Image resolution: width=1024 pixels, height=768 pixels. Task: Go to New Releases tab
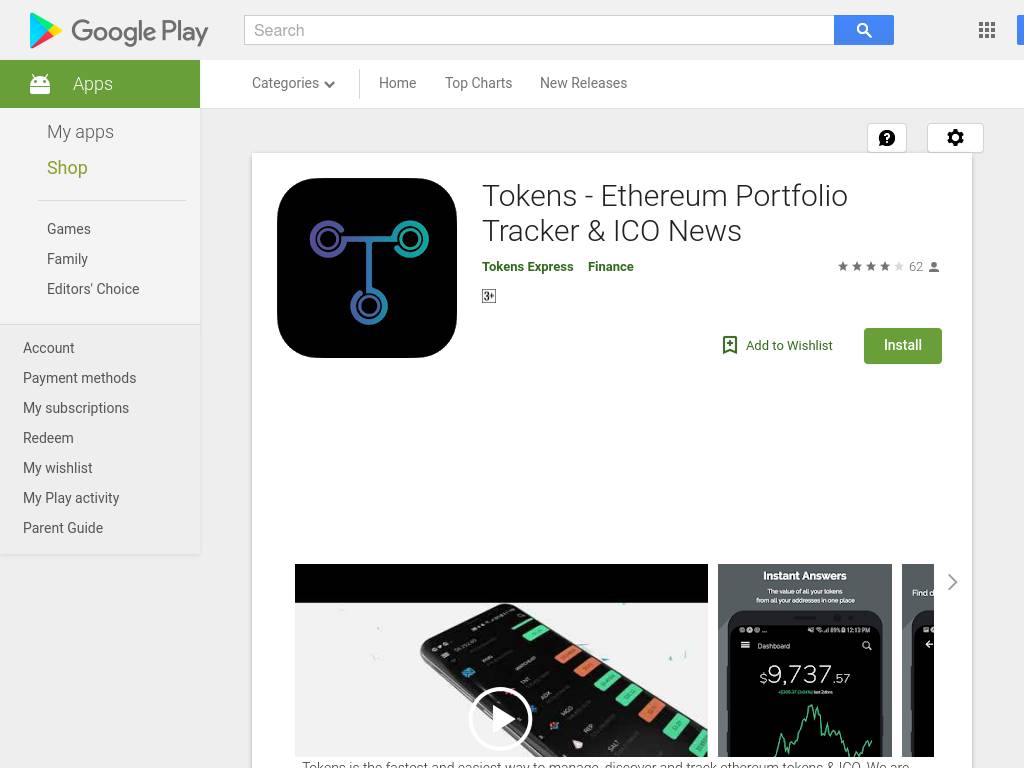pos(583,83)
